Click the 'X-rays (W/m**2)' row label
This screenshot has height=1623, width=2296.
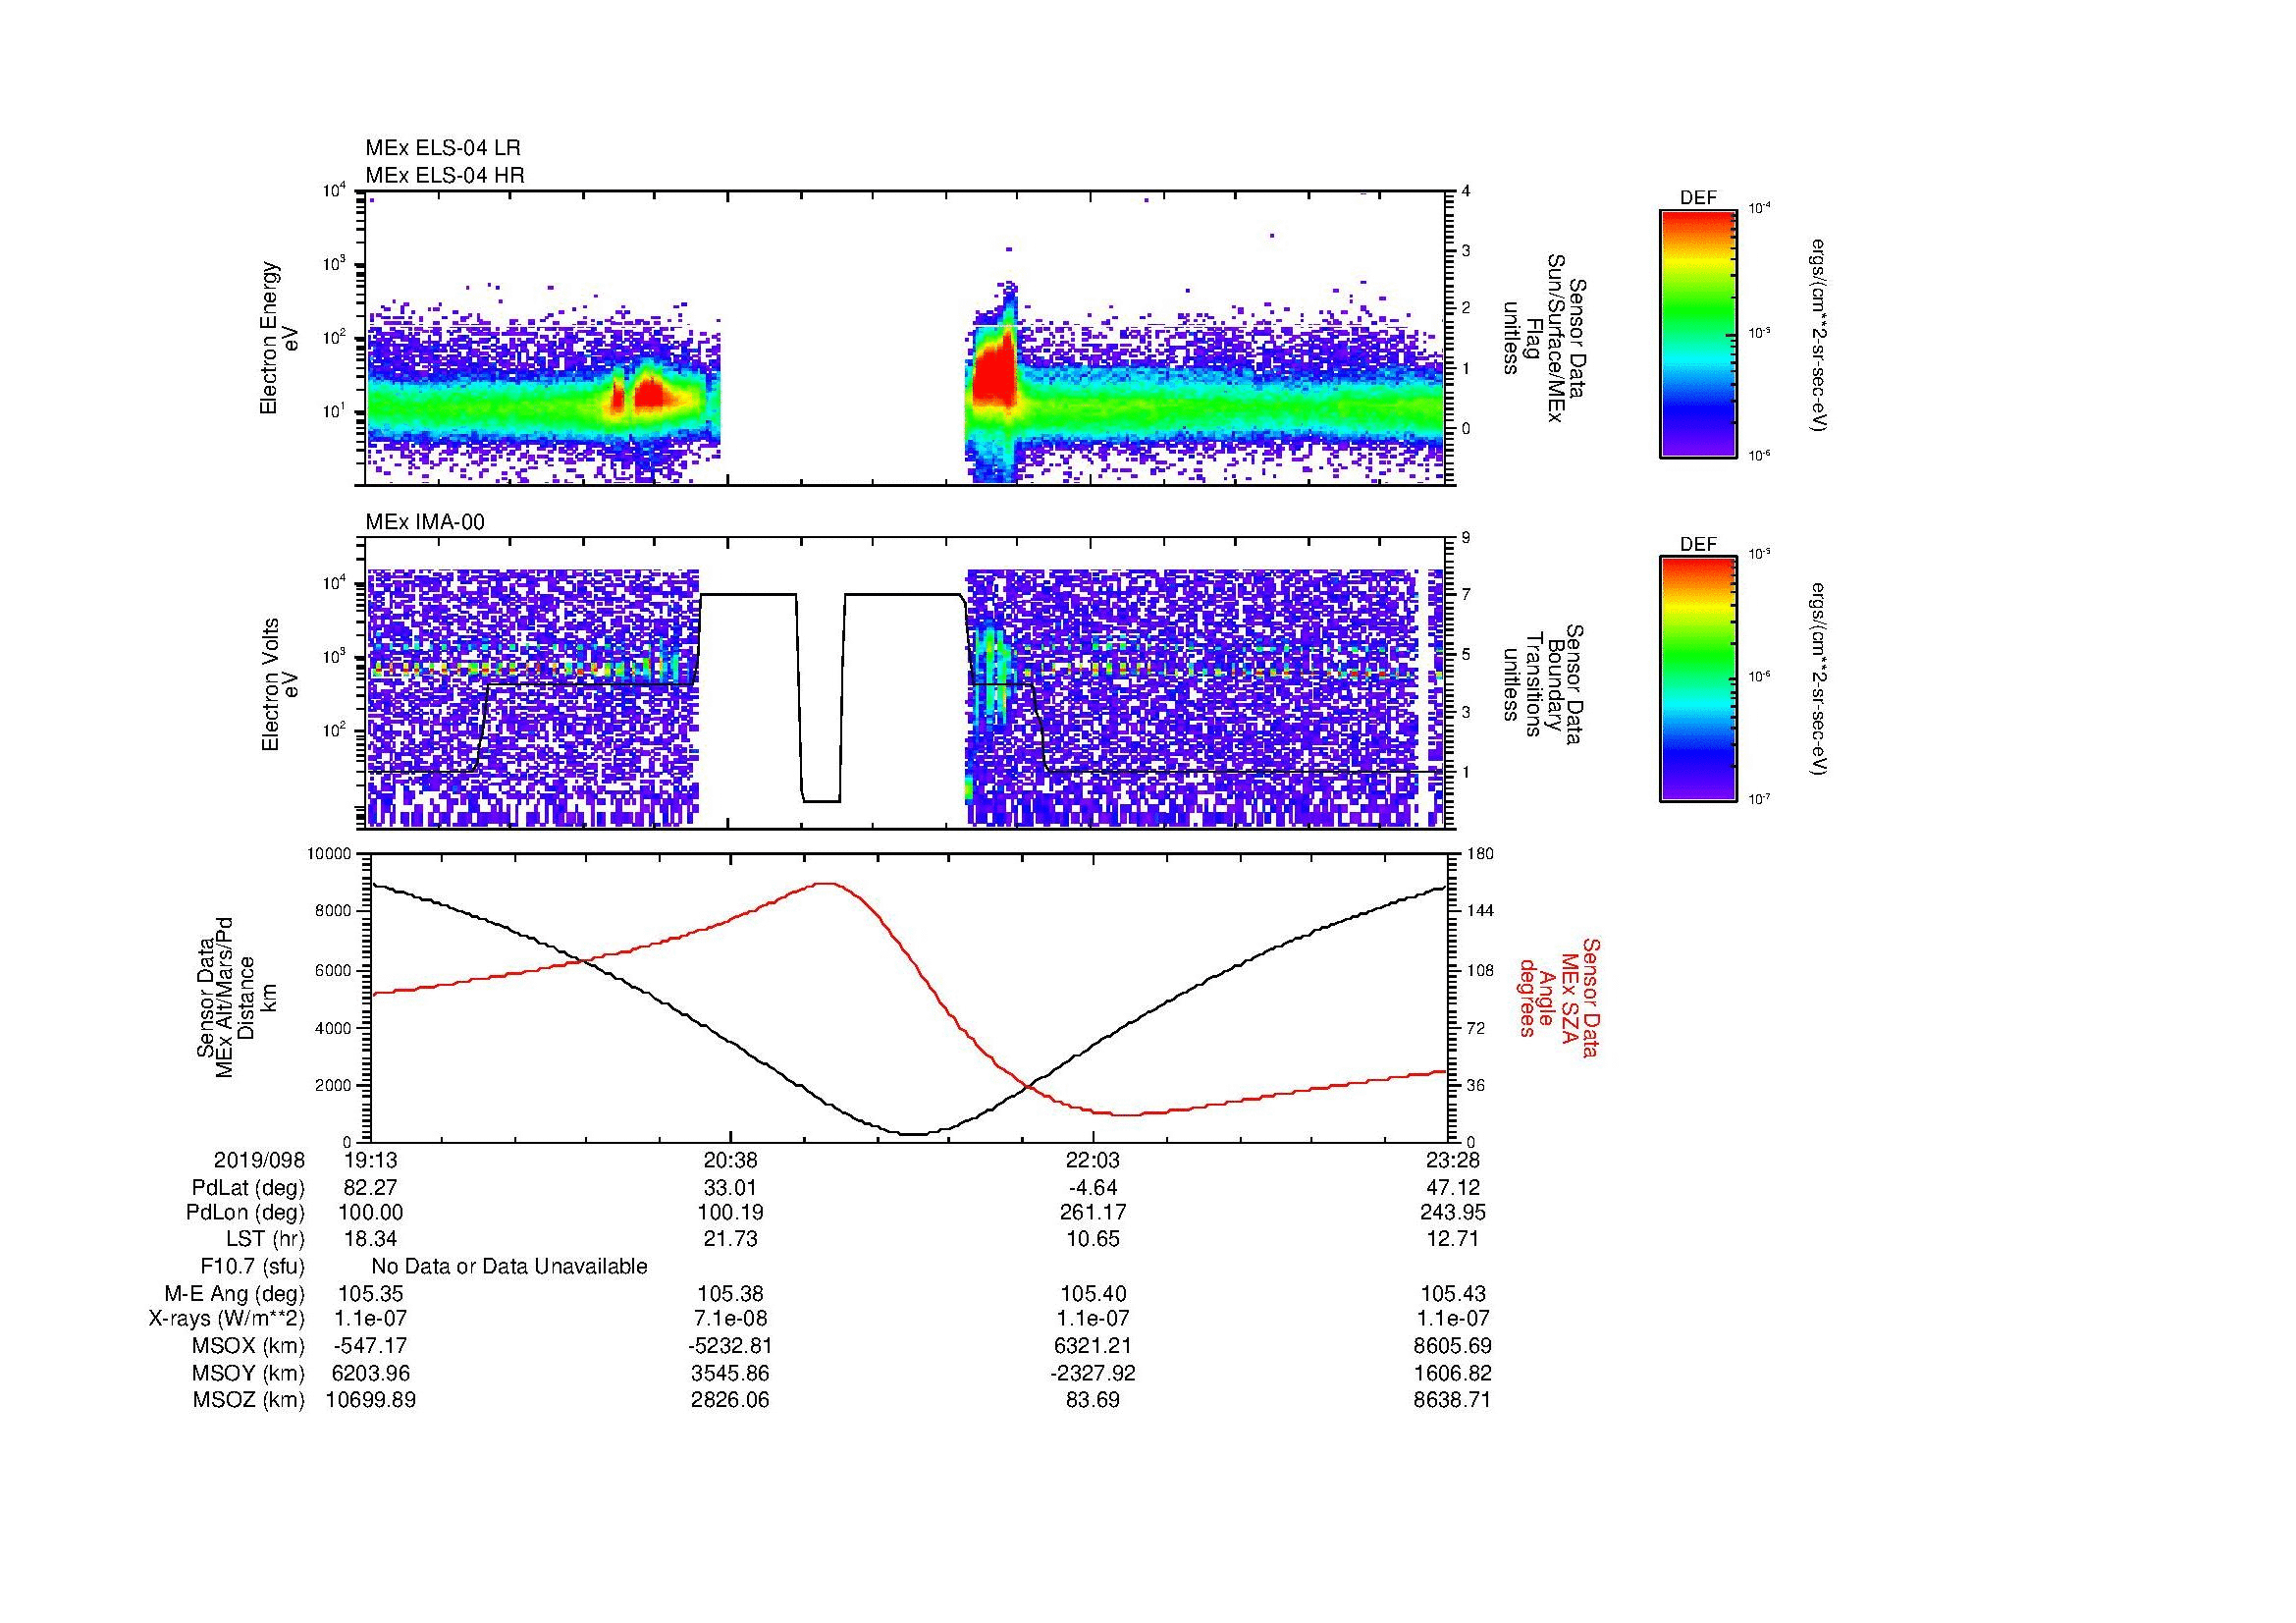[x=227, y=1319]
